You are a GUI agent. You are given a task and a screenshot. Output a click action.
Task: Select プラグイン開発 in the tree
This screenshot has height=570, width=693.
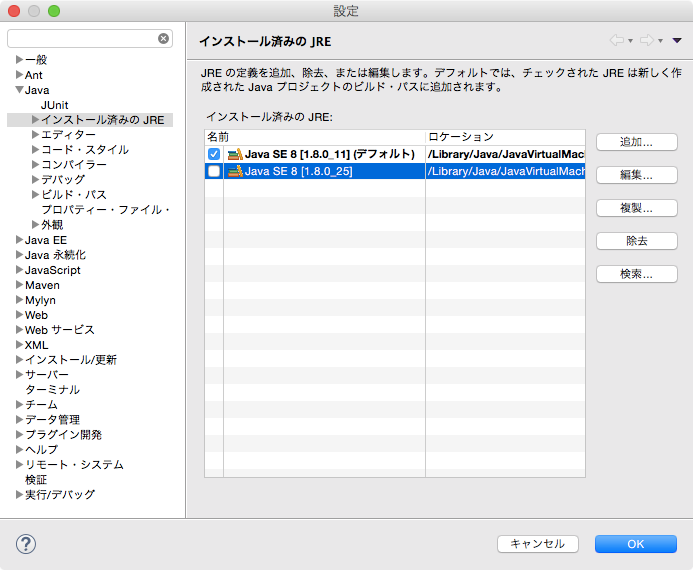click(63, 435)
